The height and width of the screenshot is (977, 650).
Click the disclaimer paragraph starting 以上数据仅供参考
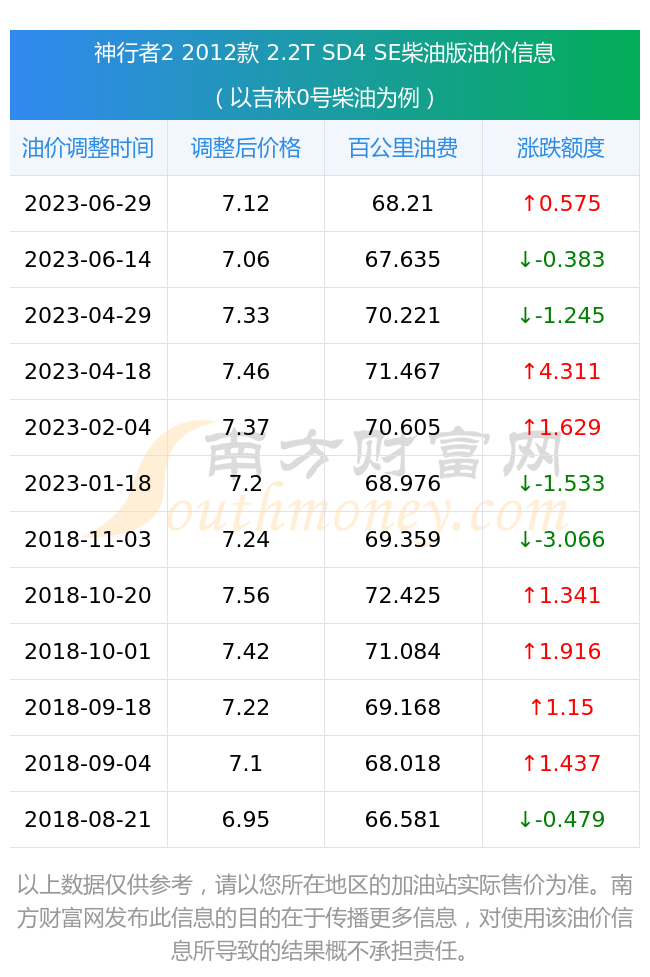(x=325, y=917)
